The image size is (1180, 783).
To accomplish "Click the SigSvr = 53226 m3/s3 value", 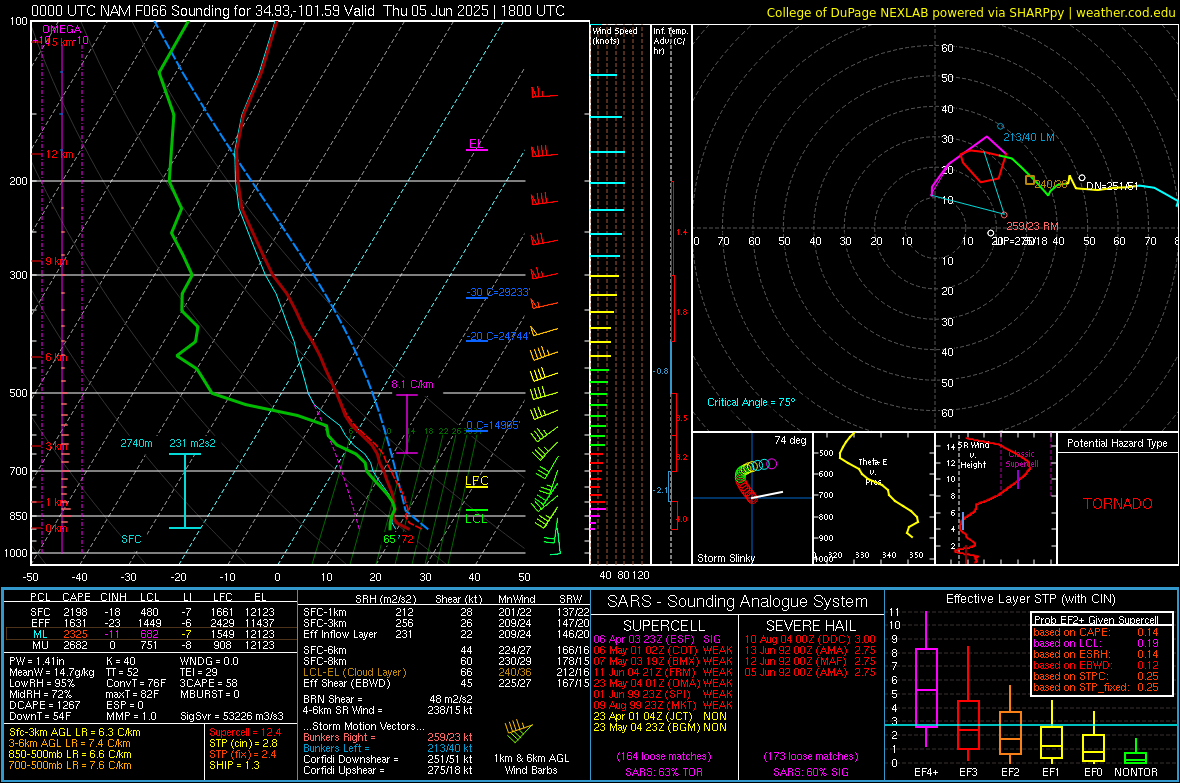I will click(232, 716).
